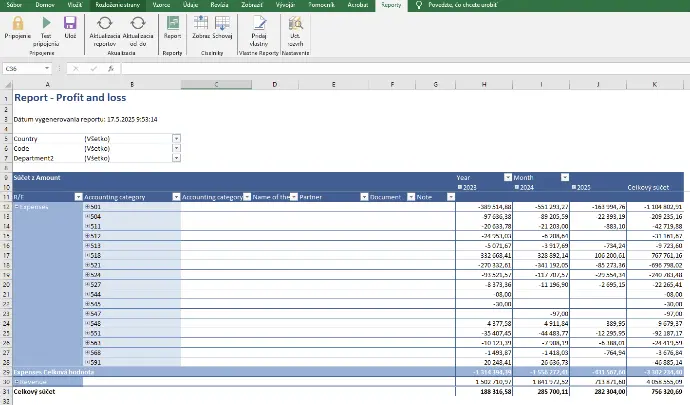
Task: Select the Celkový súčet row label
Action: [x=34, y=391]
